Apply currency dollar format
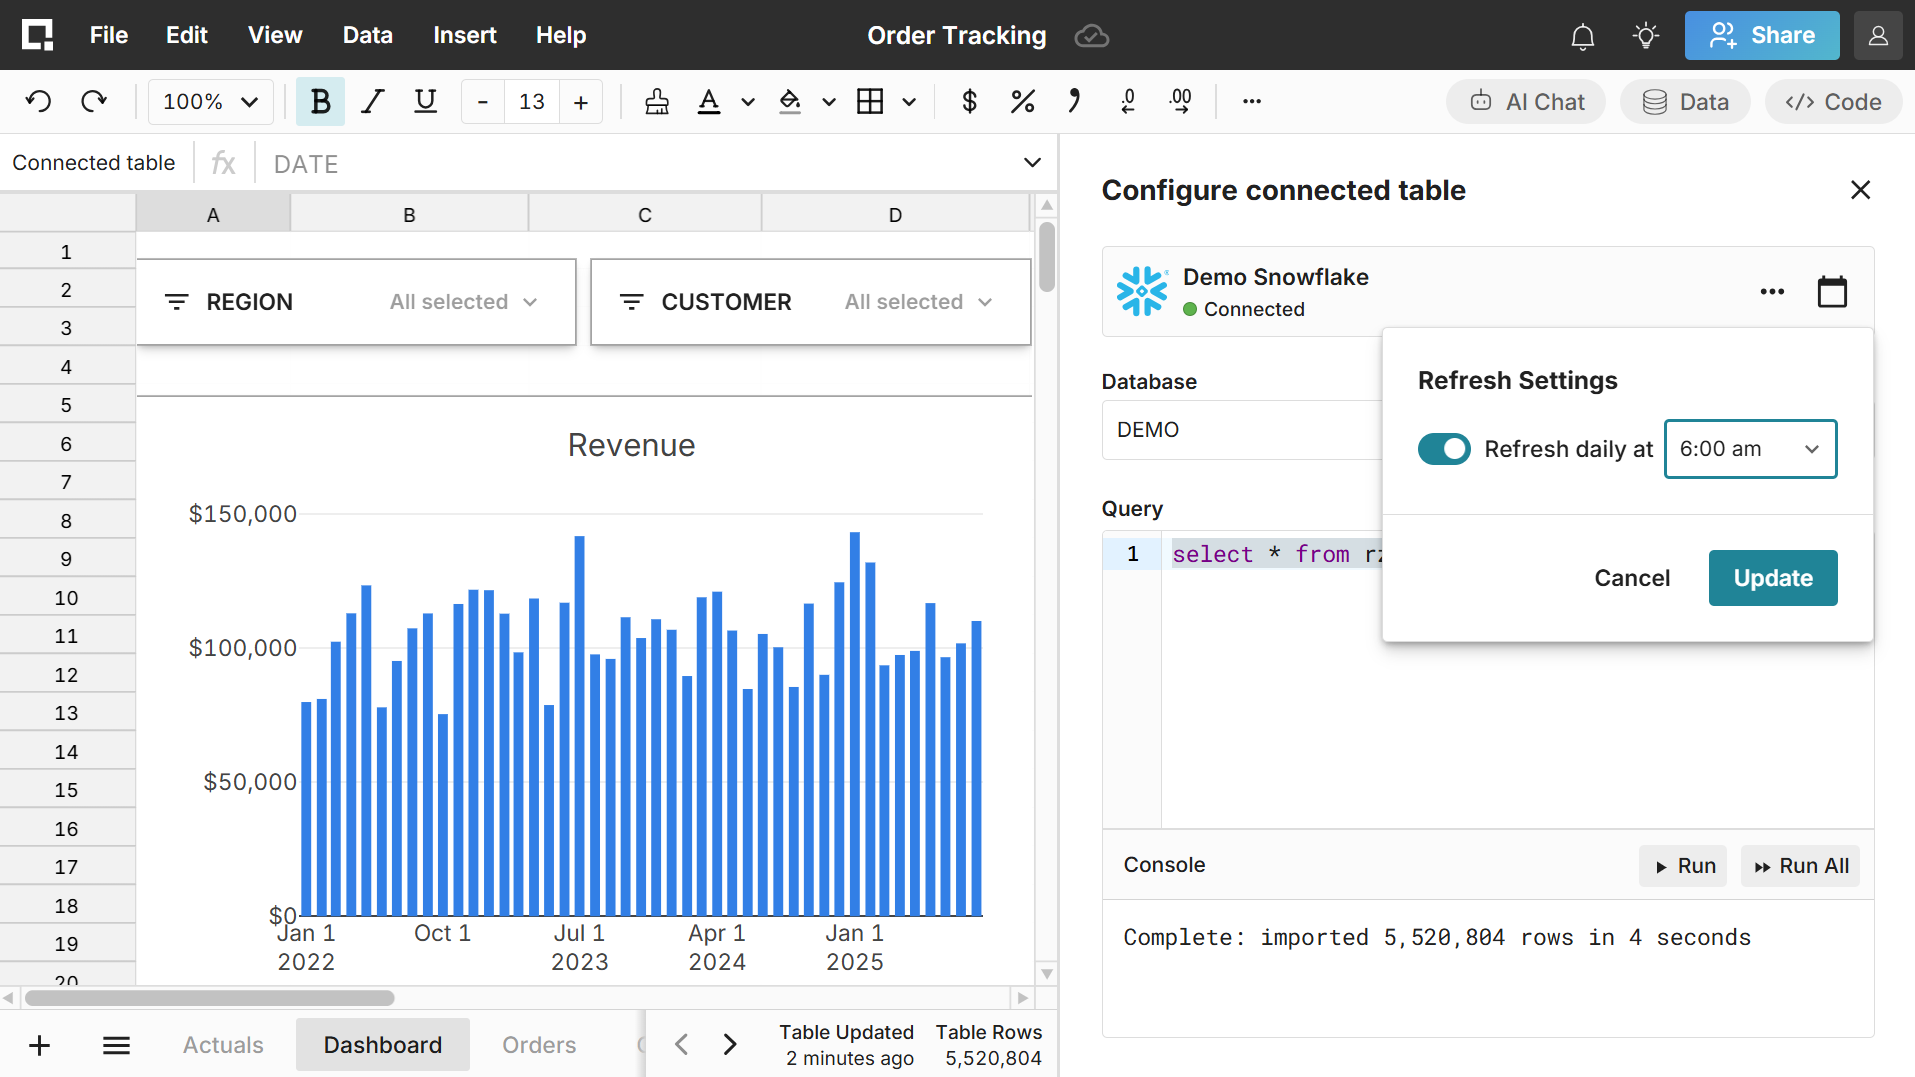Image resolution: width=1915 pixels, height=1077 pixels. [968, 101]
